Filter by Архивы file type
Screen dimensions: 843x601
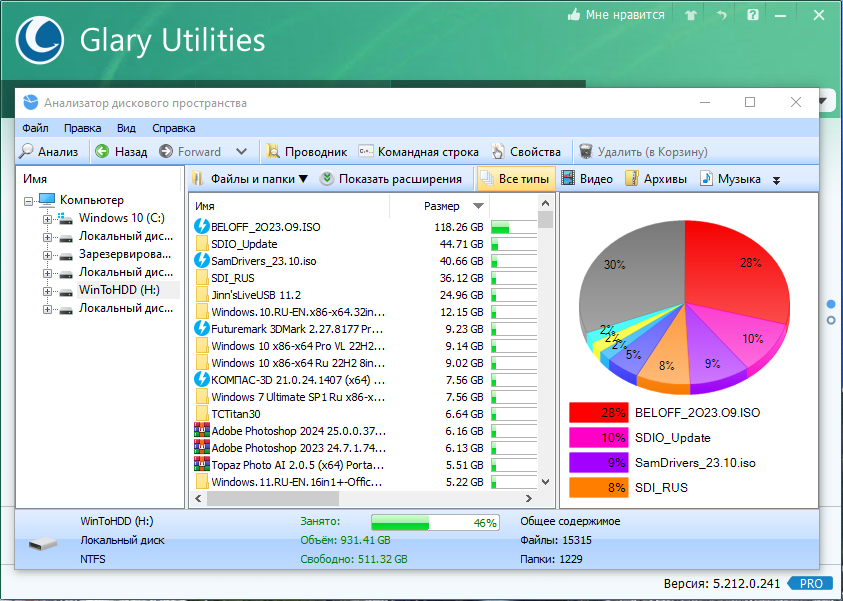pos(656,178)
